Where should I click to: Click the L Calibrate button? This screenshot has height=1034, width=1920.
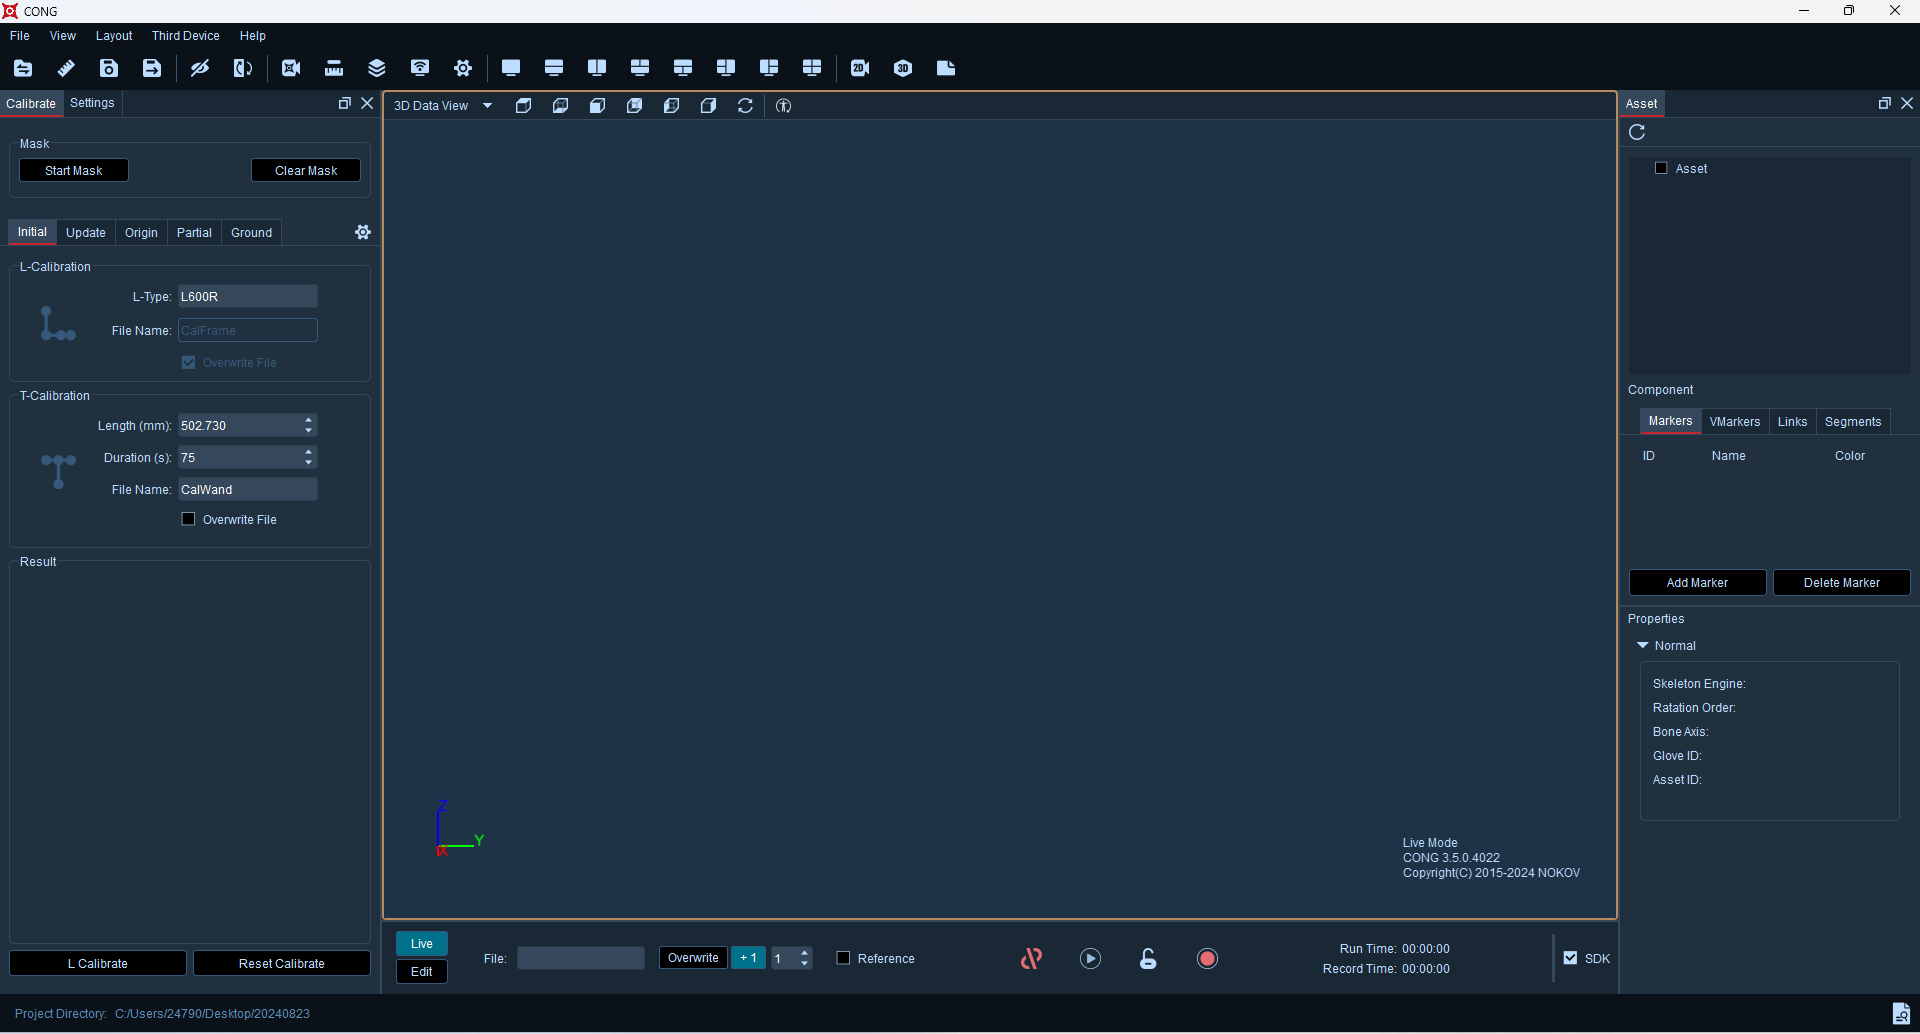[98, 964]
